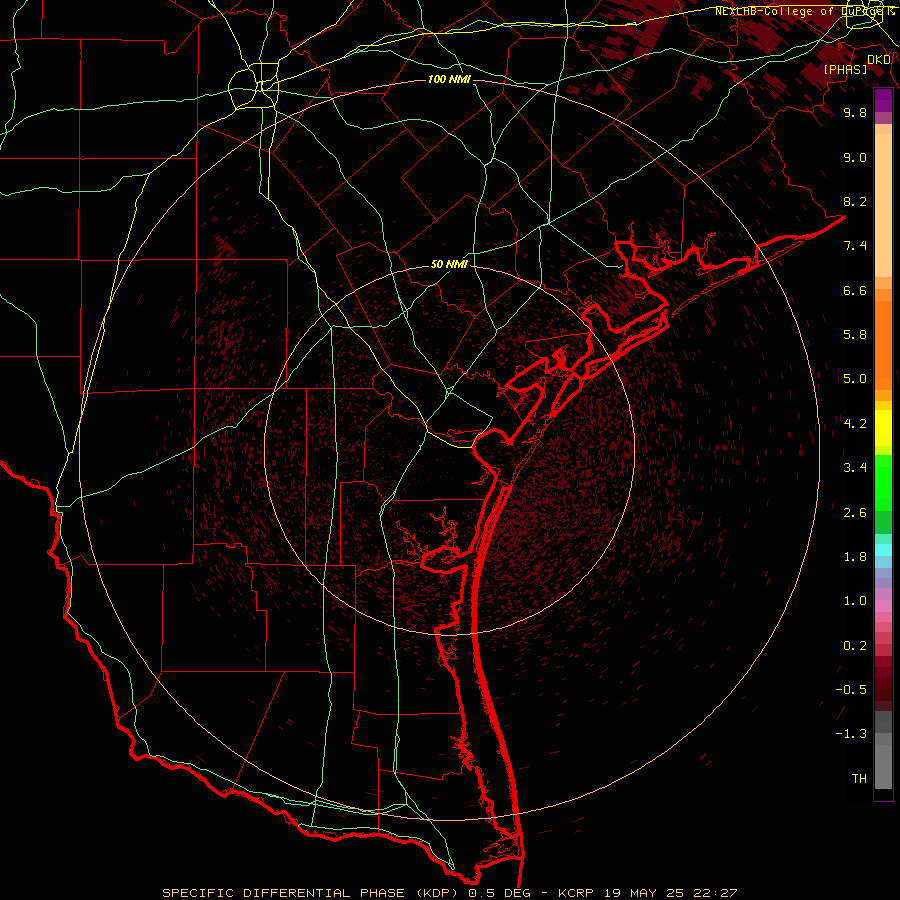Pick the yellow segment of the color bar
Image resolution: width=900 pixels, height=900 pixels.
[x=883, y=428]
